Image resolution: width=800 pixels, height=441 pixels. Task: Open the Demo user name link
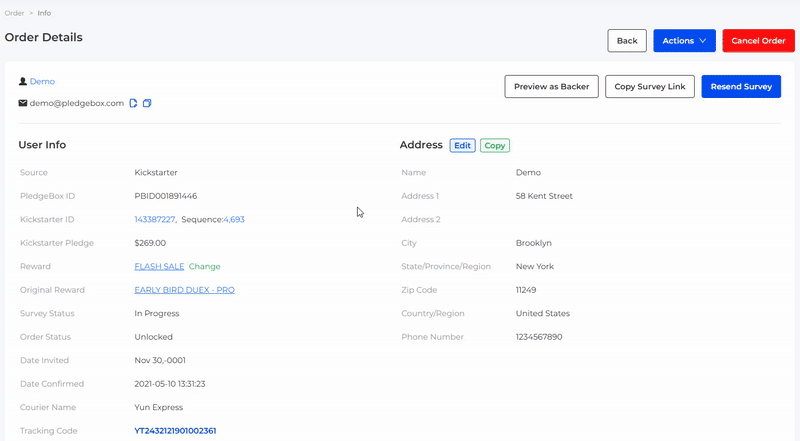[42, 82]
